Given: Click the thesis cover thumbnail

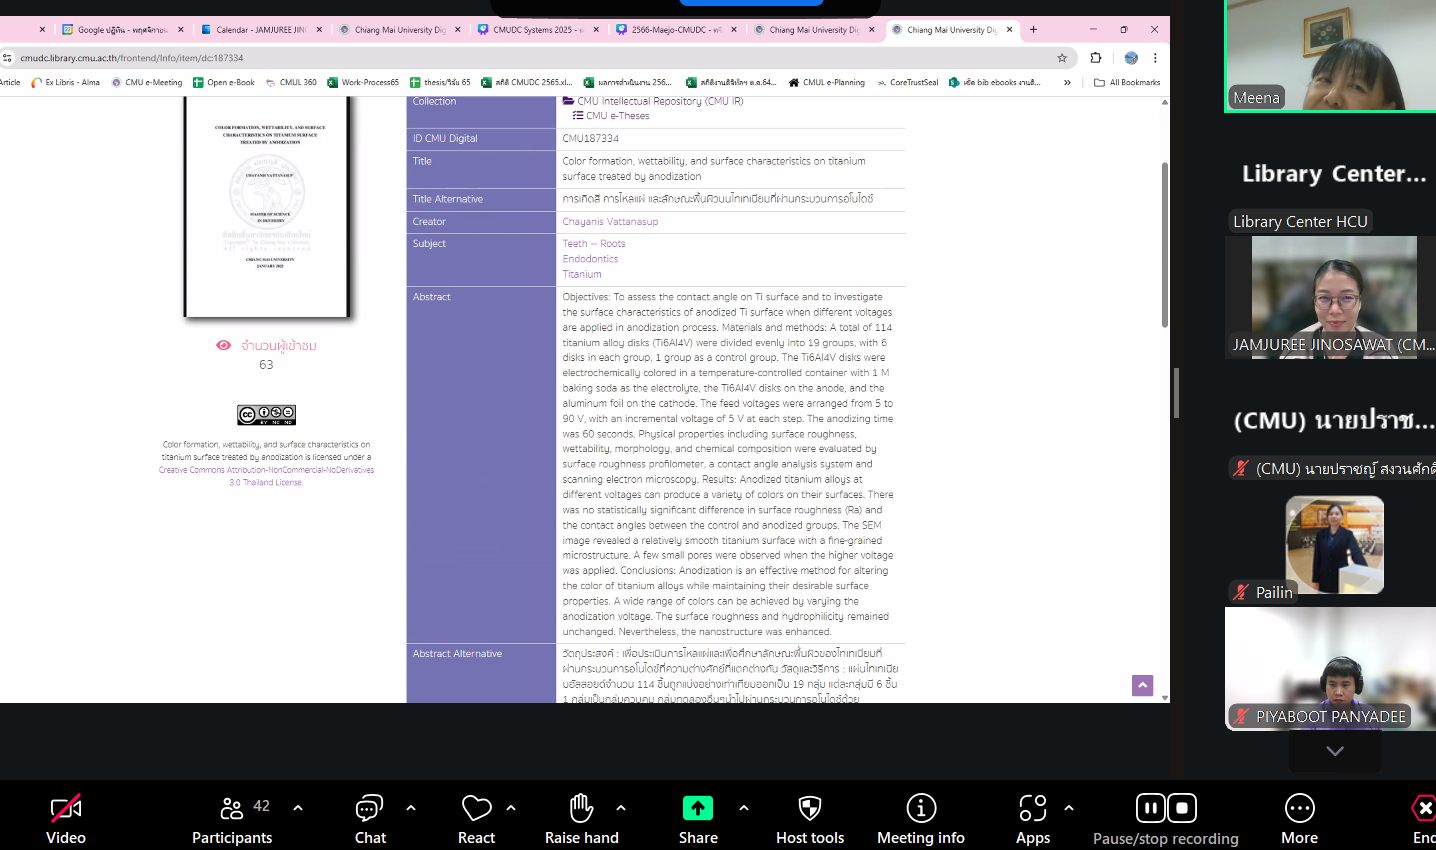Looking at the screenshot, I should tap(266, 207).
